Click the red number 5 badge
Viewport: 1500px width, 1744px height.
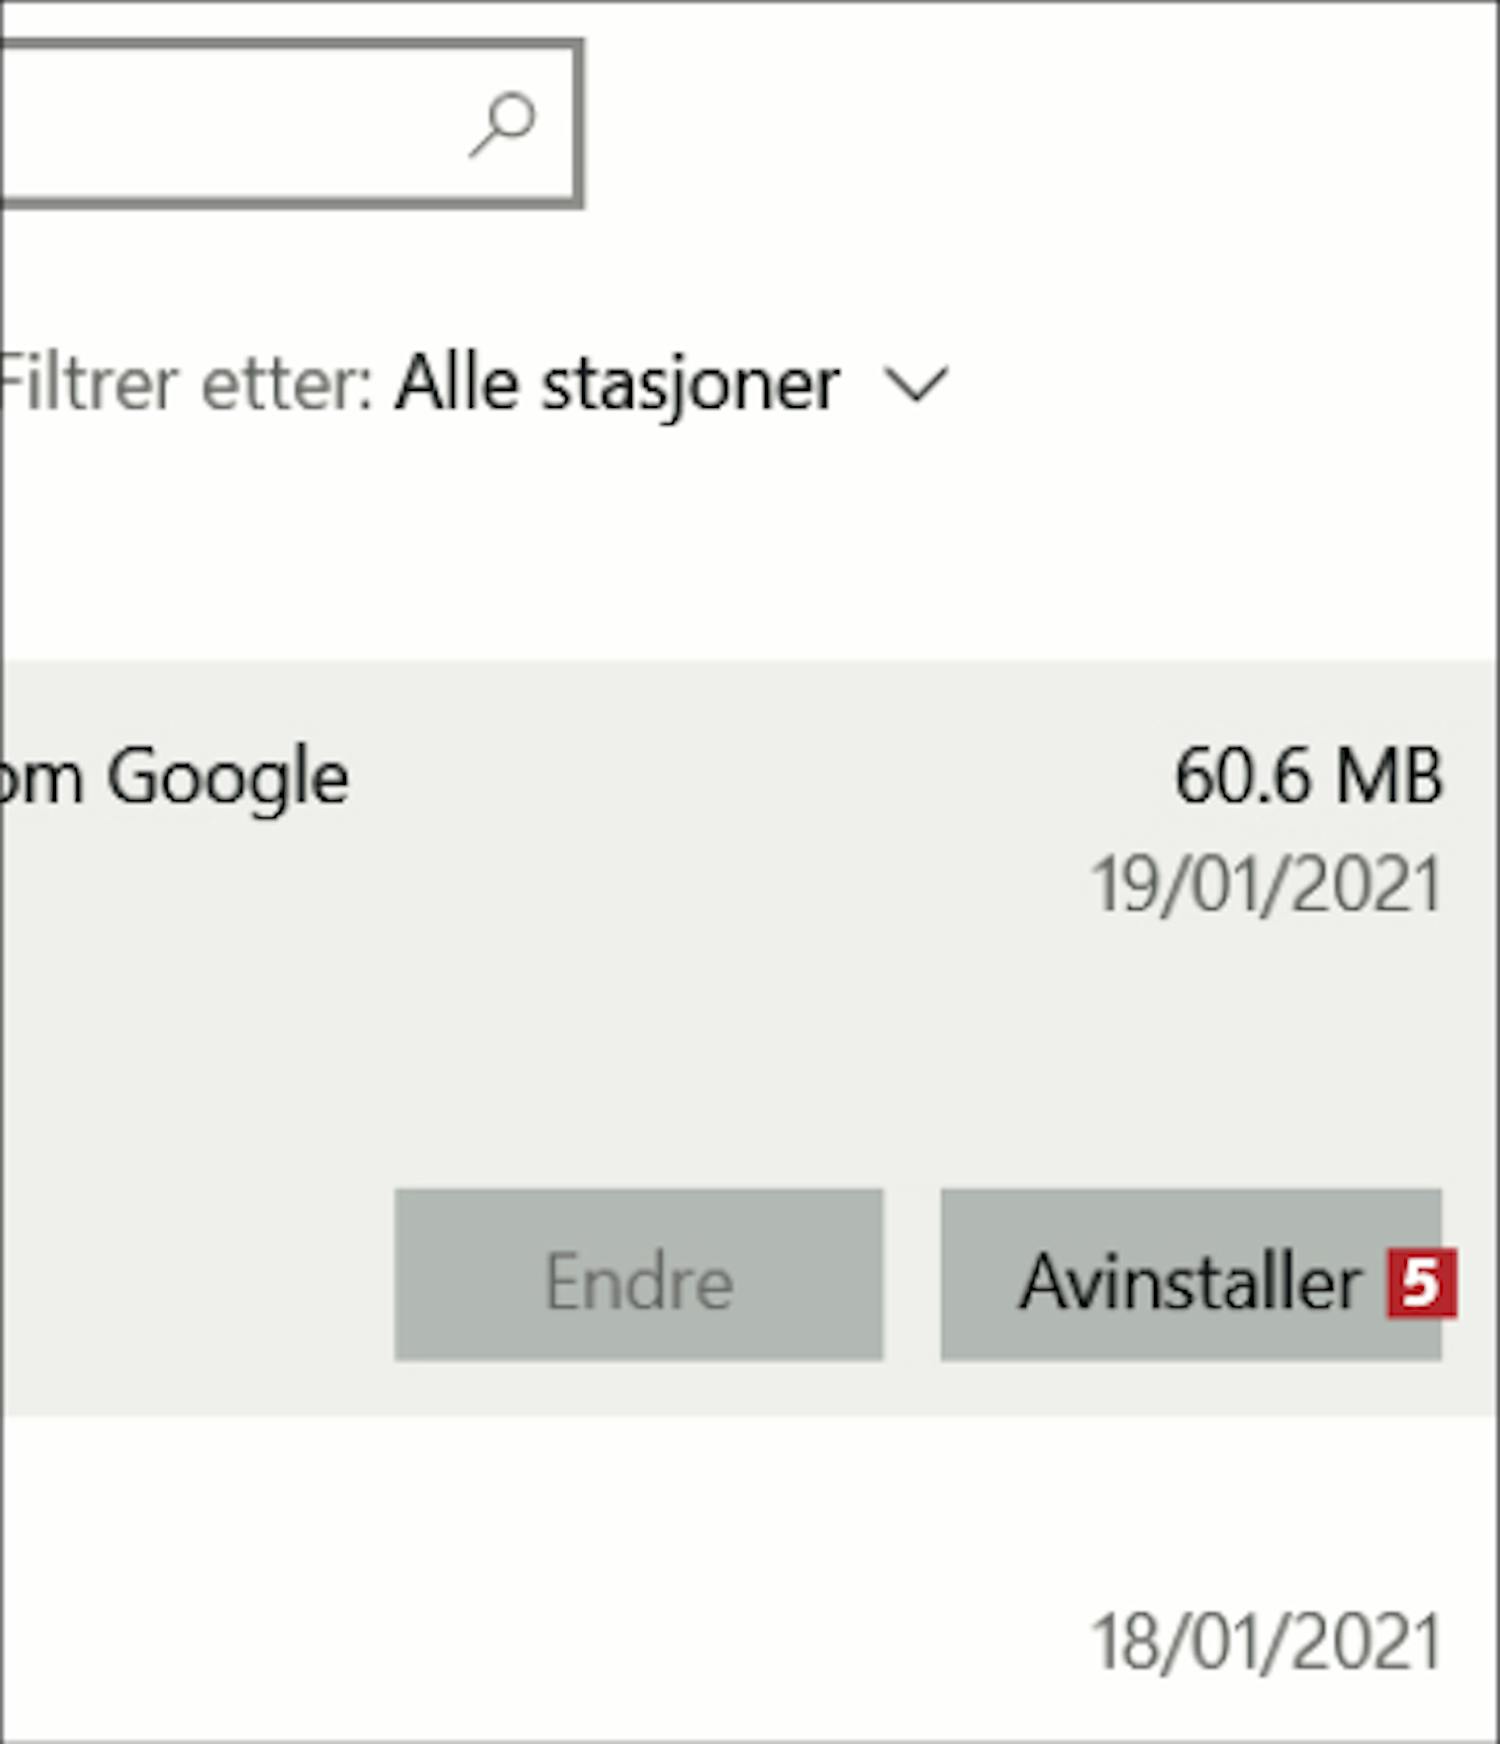click(x=1420, y=1283)
